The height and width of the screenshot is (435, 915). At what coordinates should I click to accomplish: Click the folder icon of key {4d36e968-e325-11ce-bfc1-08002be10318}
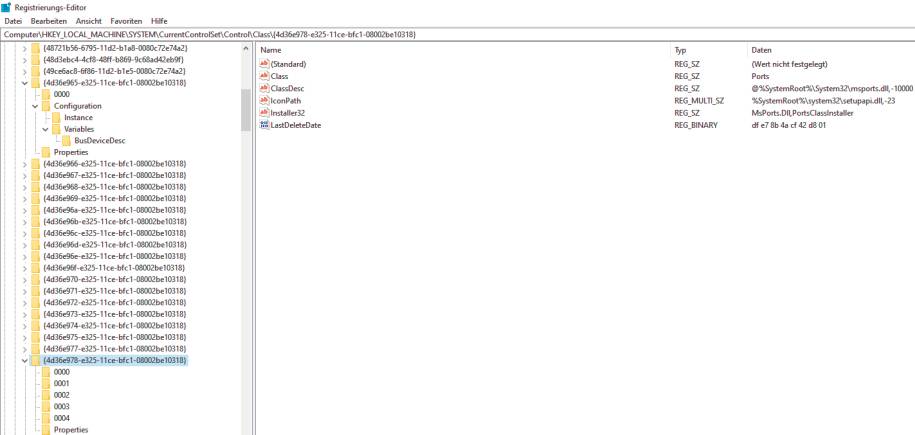pyautogui.click(x=36, y=187)
